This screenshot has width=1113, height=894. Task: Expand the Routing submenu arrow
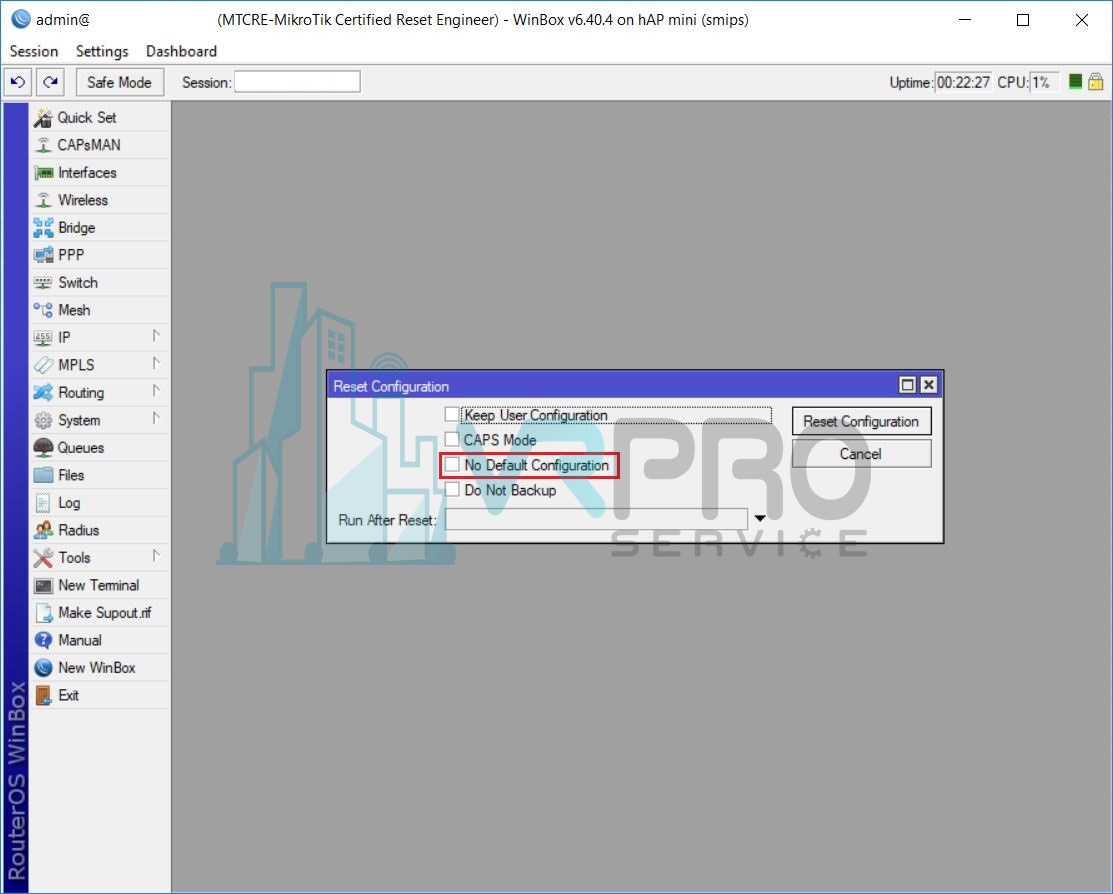[x=156, y=391]
